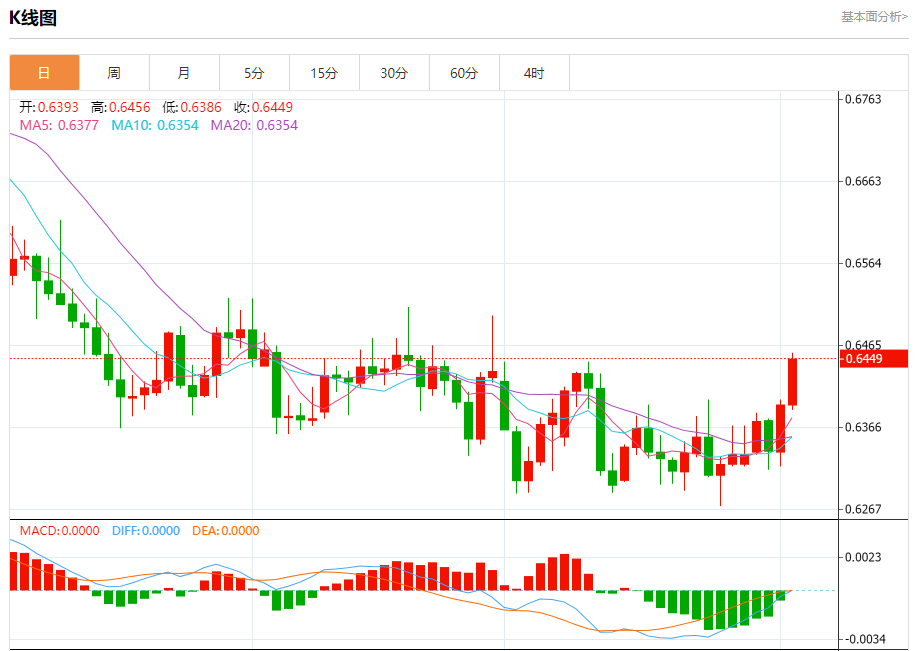Click the 高:0.6456 high value
This screenshot has height=651, width=915.
[x=121, y=107]
